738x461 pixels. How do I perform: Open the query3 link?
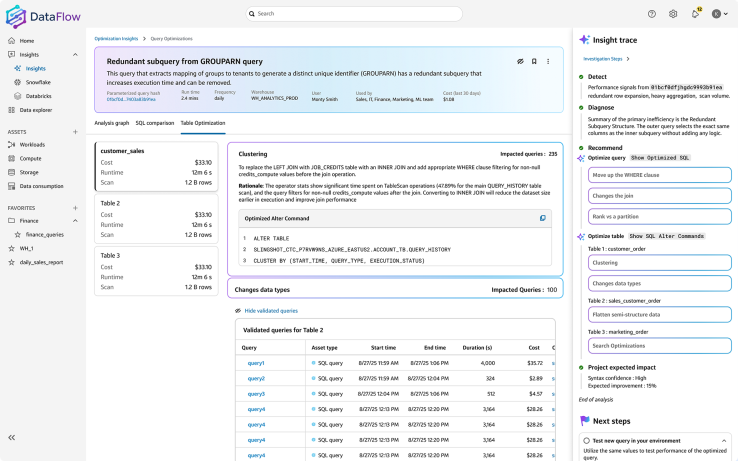256,394
